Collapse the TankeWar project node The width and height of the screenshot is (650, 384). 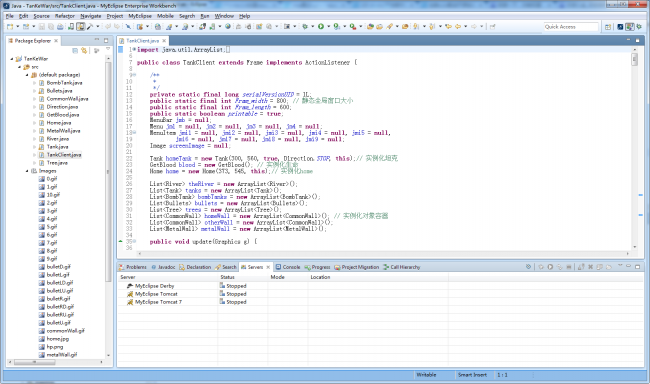(x=12, y=59)
